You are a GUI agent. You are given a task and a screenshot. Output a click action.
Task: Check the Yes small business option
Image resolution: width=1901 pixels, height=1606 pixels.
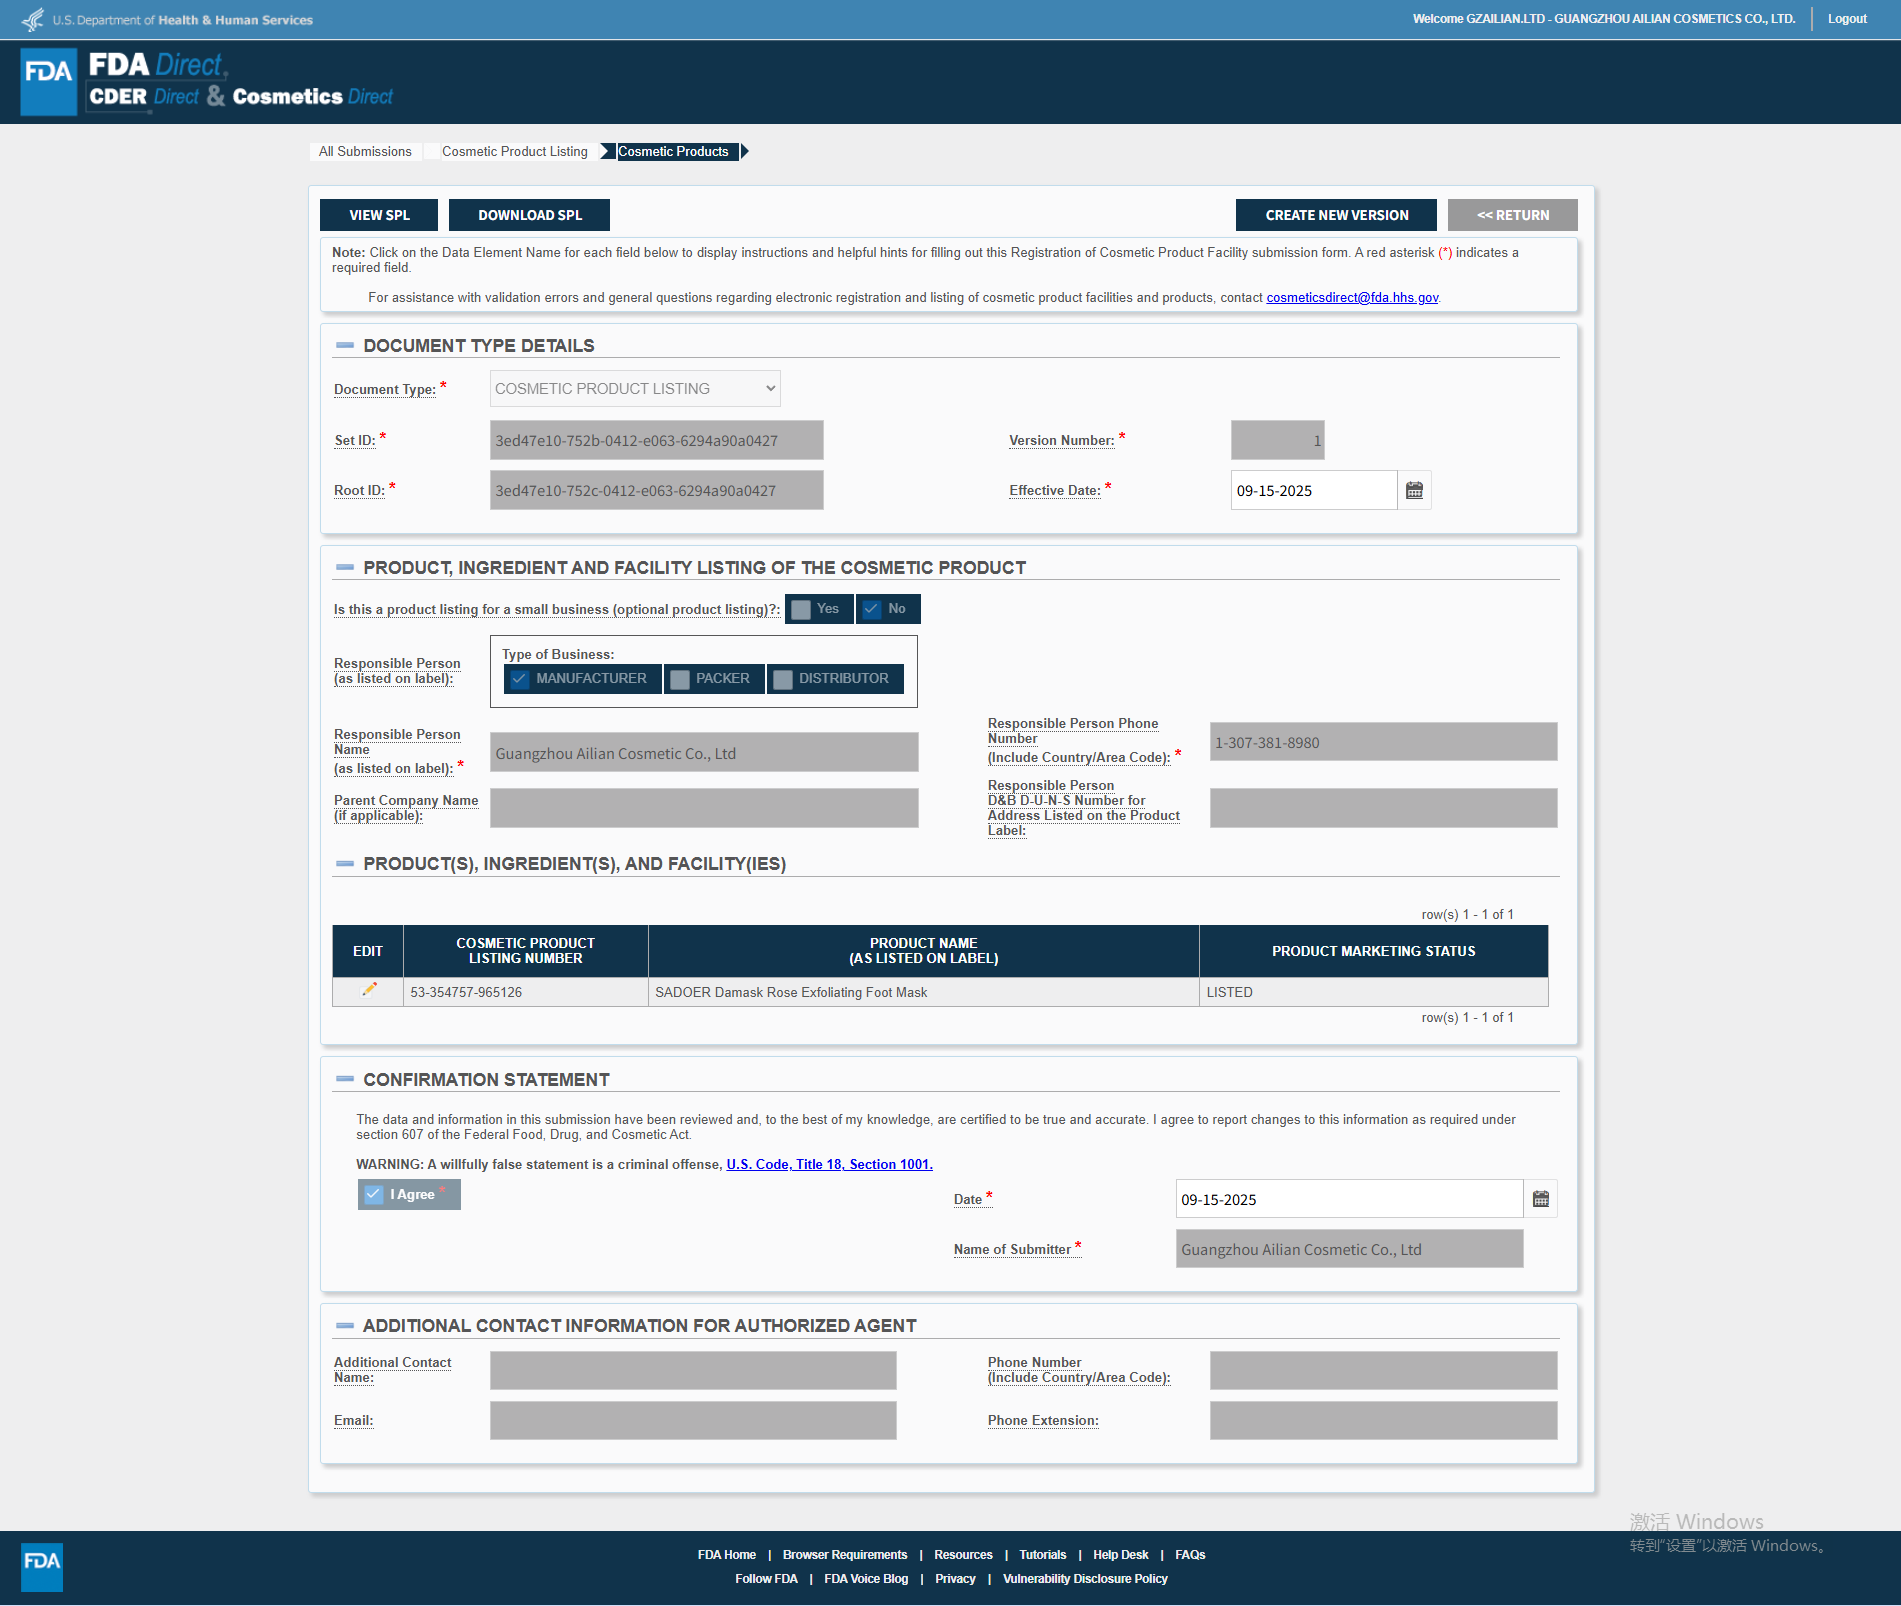pos(802,609)
